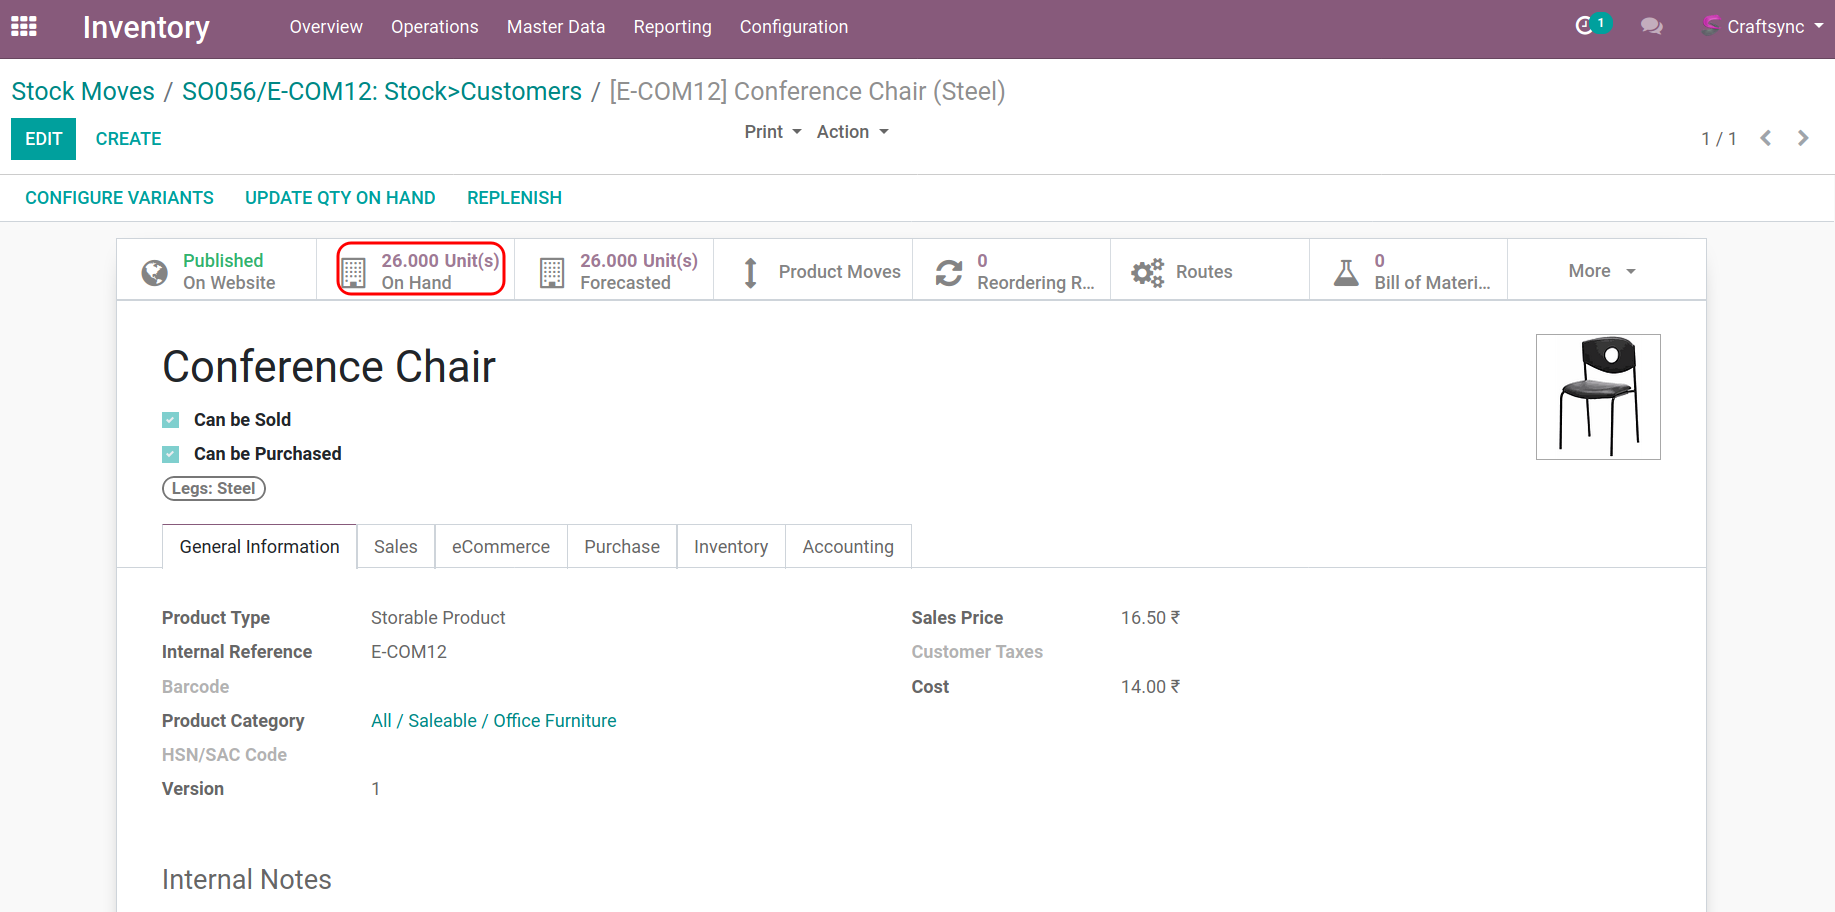
Task: Toggle the Can be Sold checkbox
Action: [x=171, y=420]
